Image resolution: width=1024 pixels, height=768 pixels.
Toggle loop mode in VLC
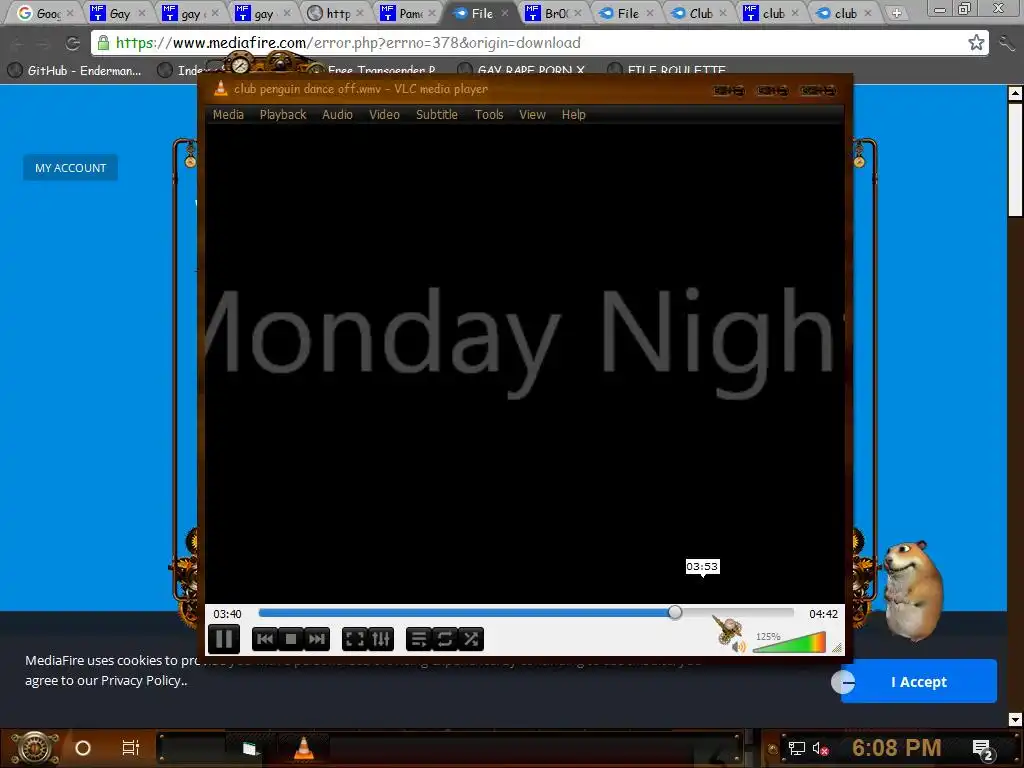445,639
